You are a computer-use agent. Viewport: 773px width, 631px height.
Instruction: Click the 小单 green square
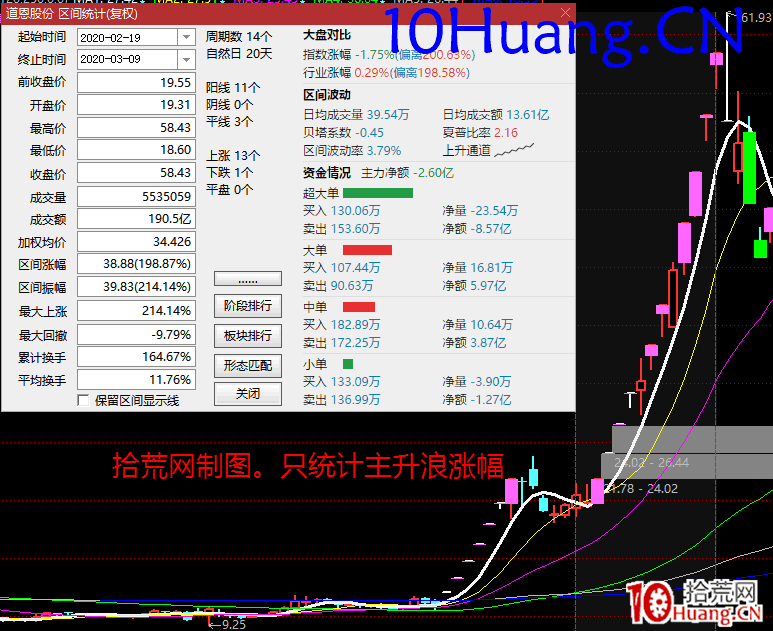point(348,364)
